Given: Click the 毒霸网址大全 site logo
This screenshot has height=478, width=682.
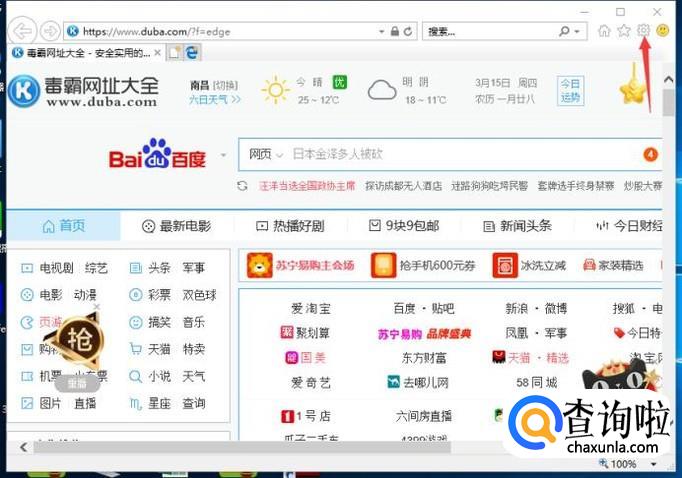Looking at the screenshot, I should [x=84, y=91].
